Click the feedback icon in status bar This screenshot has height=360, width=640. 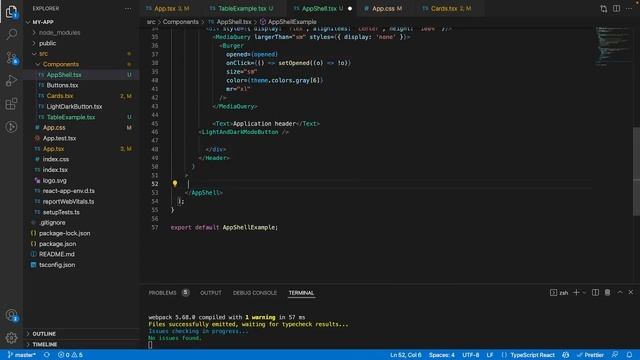(615, 355)
